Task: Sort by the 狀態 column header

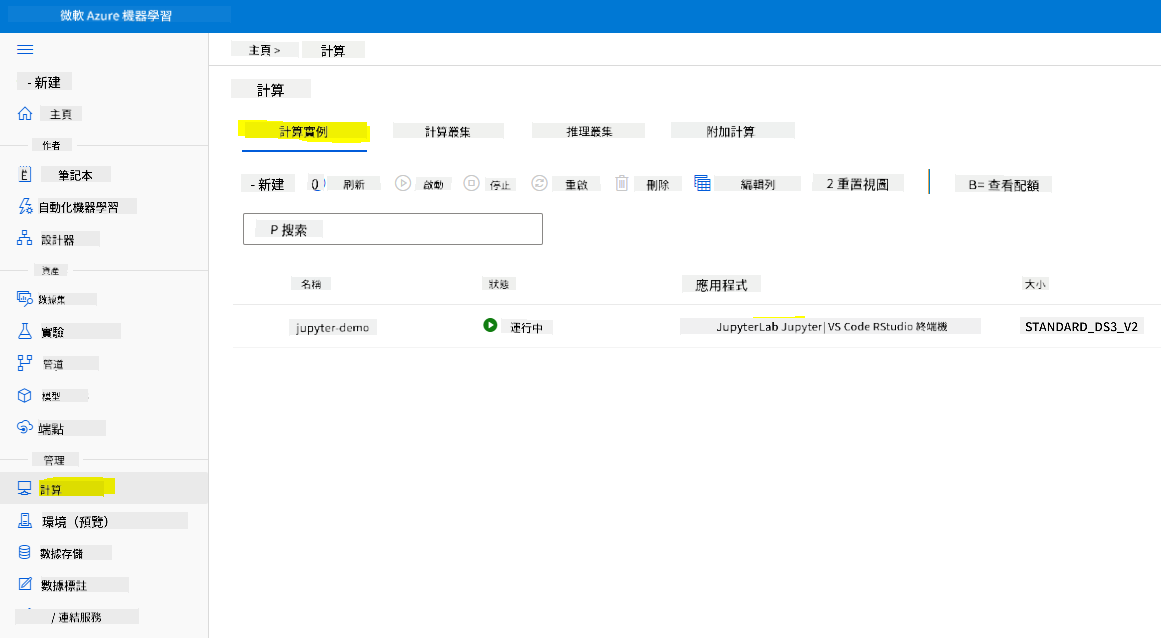Action: pos(498,283)
